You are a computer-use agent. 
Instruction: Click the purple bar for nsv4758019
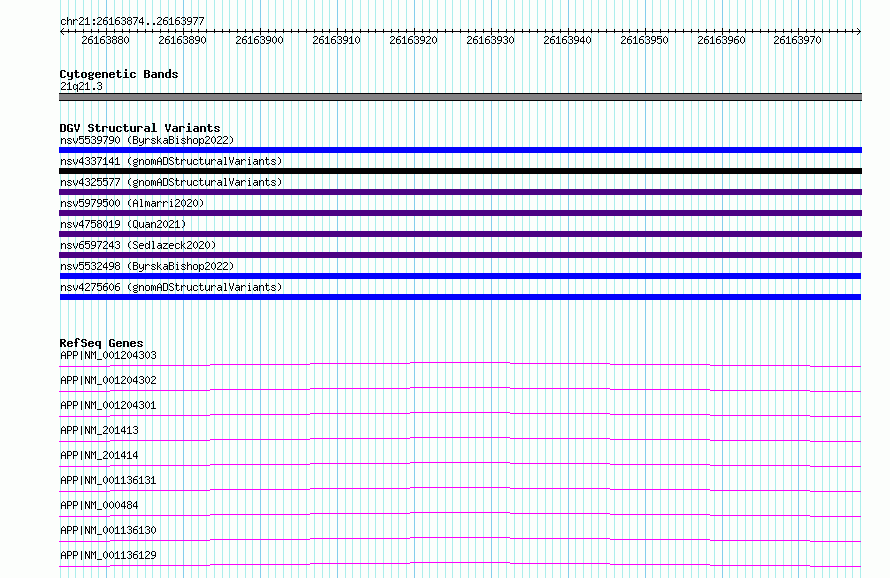tap(460, 234)
